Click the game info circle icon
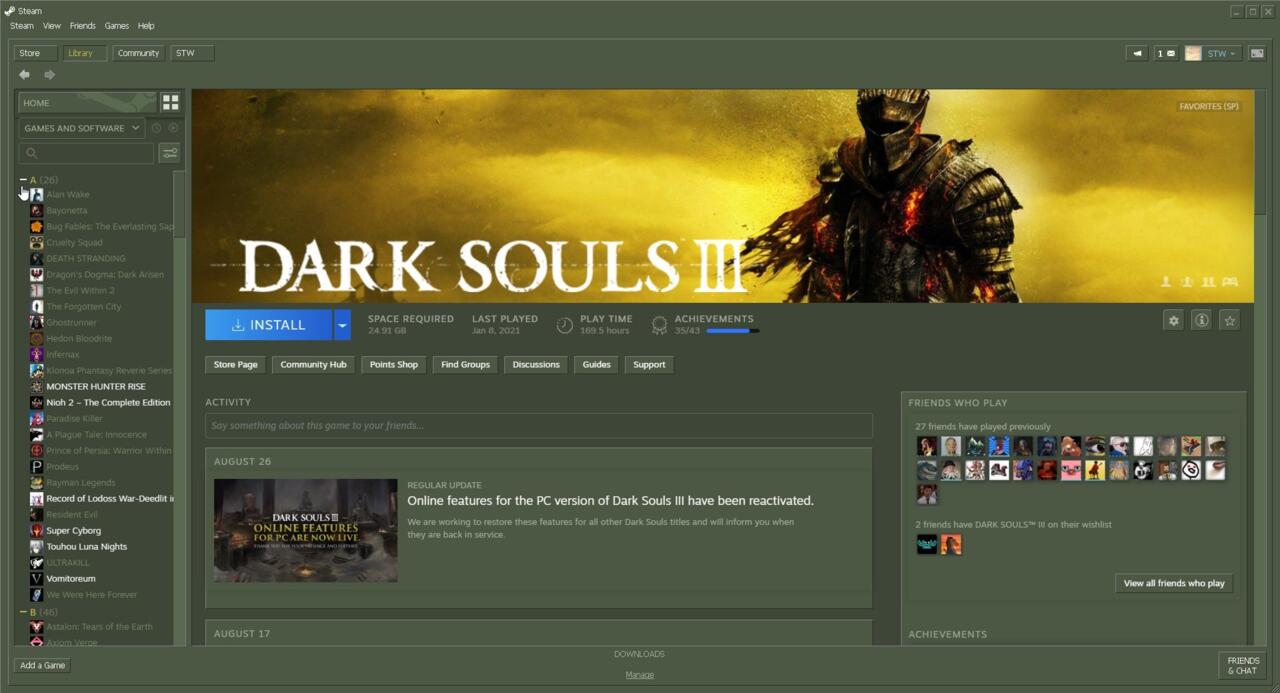 (x=1201, y=320)
